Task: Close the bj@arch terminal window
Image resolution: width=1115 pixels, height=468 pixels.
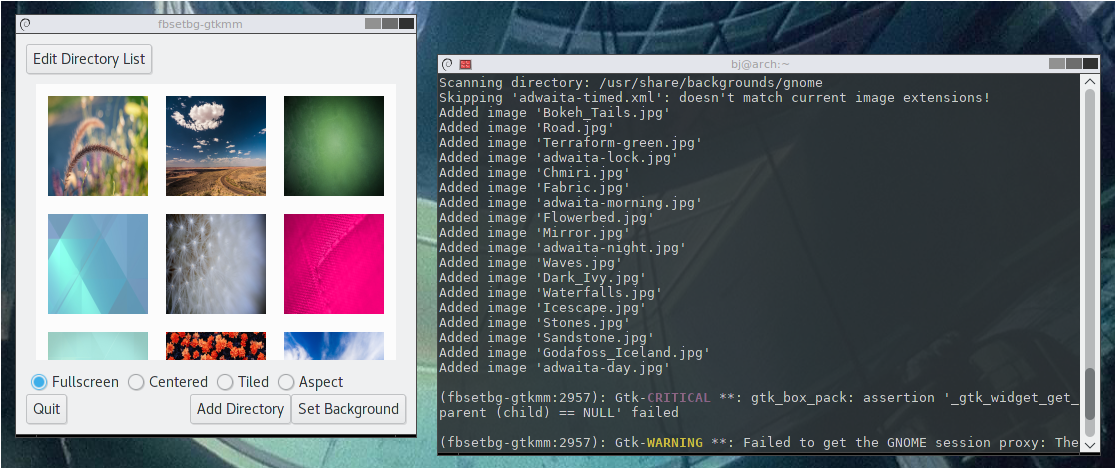Action: (1089, 64)
